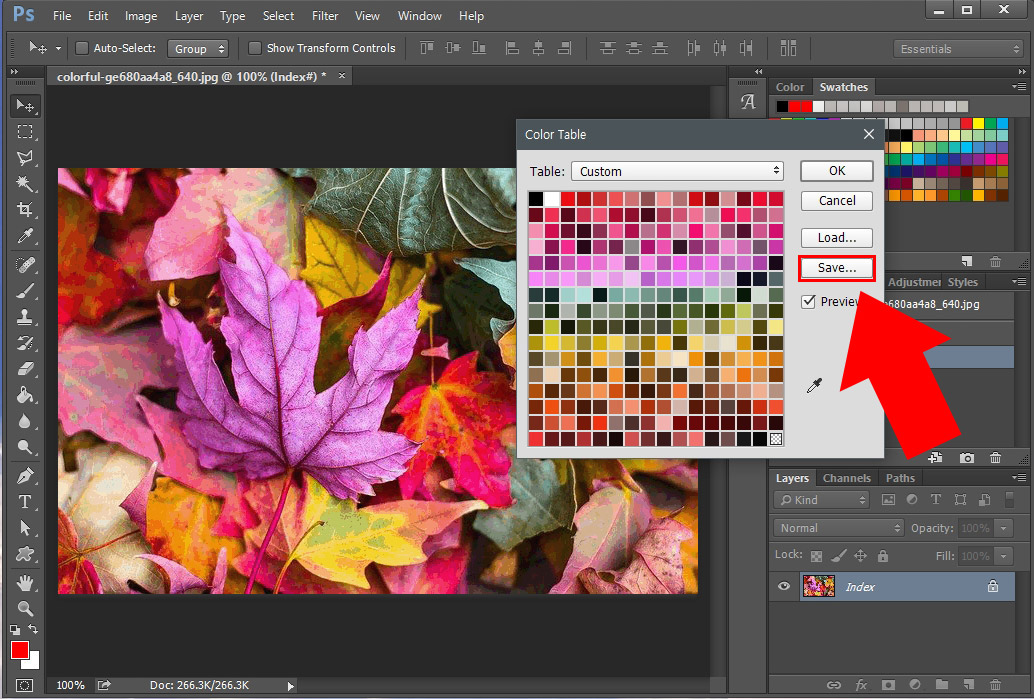Open the status bar info arrow
This screenshot has width=1034, height=699.
[291, 686]
